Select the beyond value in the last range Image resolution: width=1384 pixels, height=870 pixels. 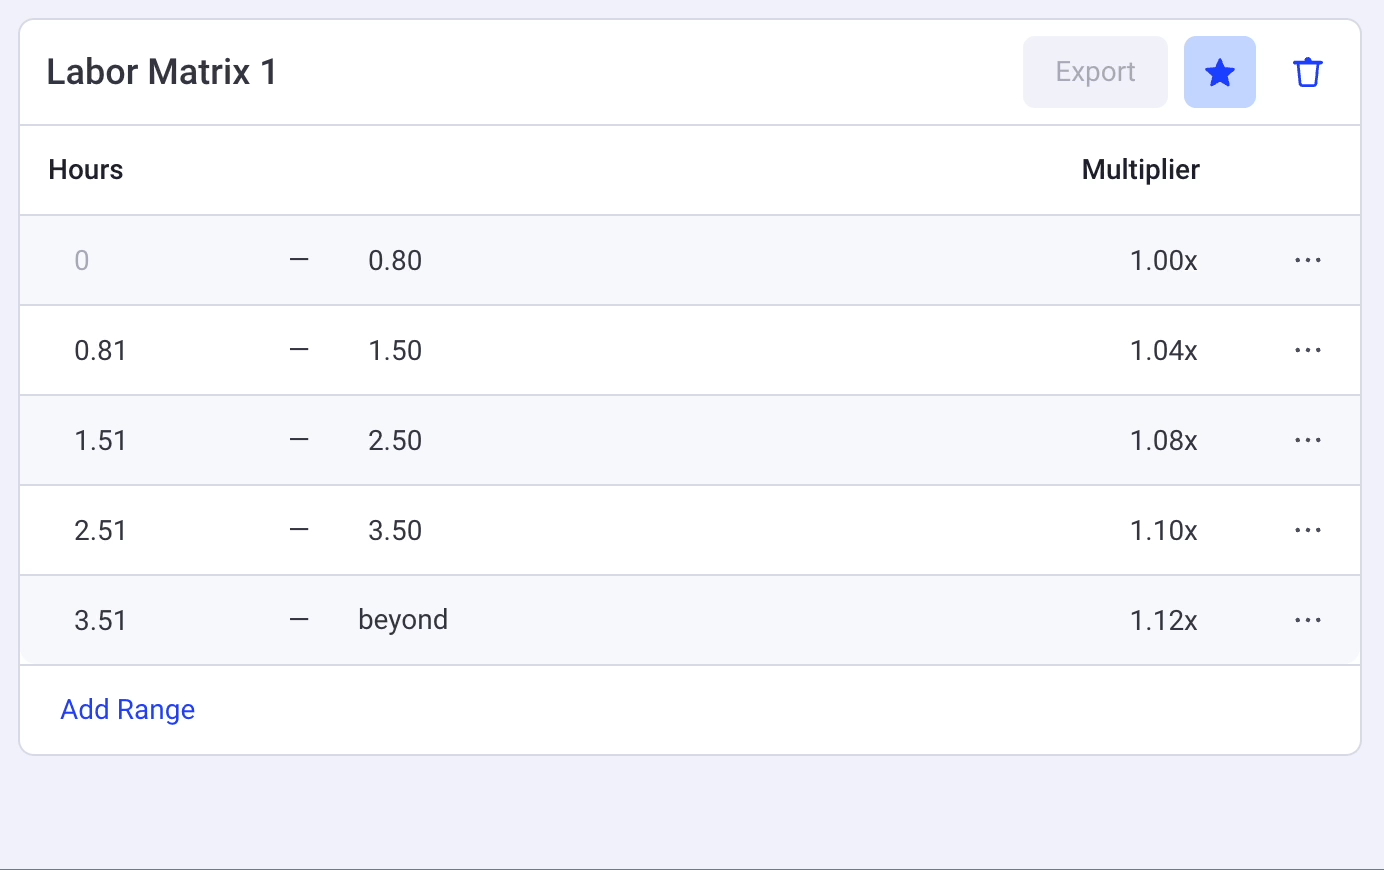coord(403,620)
